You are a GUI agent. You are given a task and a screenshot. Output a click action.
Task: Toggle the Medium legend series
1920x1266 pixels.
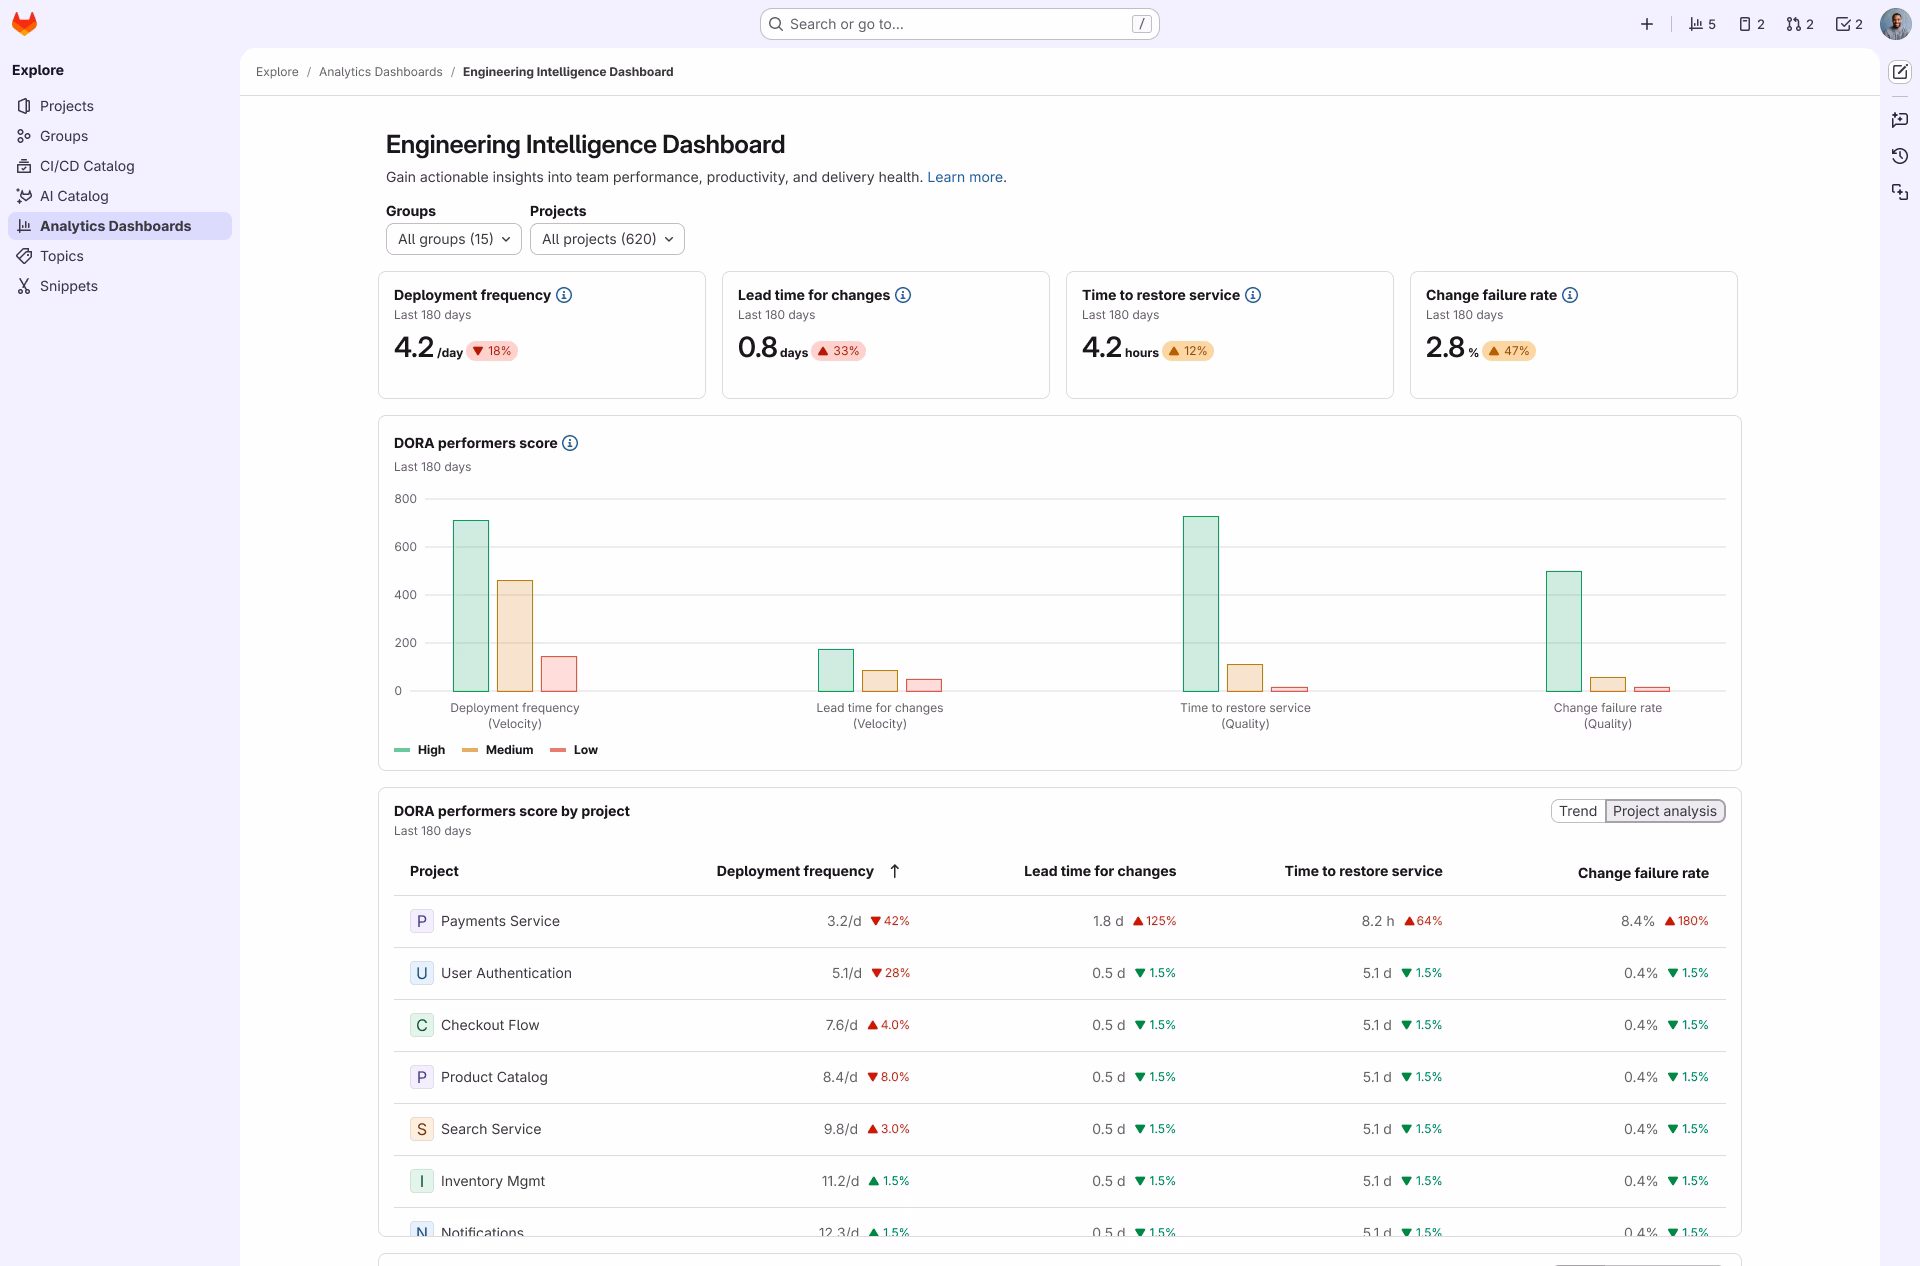[498, 750]
